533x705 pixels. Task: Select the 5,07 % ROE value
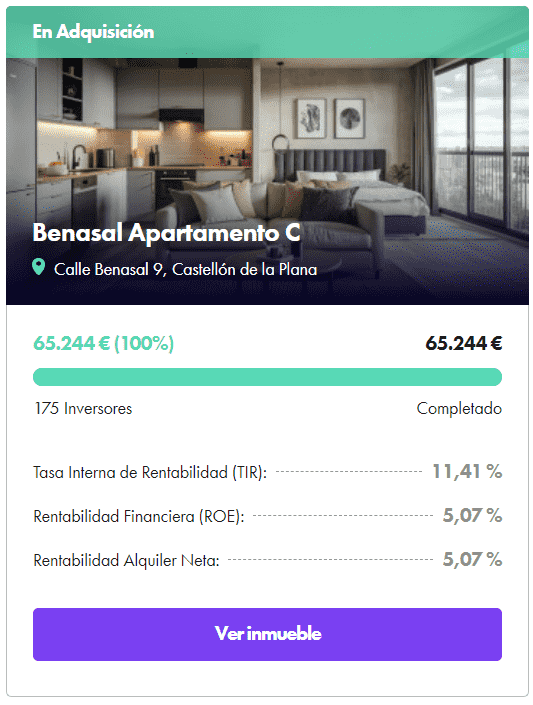pos(472,516)
